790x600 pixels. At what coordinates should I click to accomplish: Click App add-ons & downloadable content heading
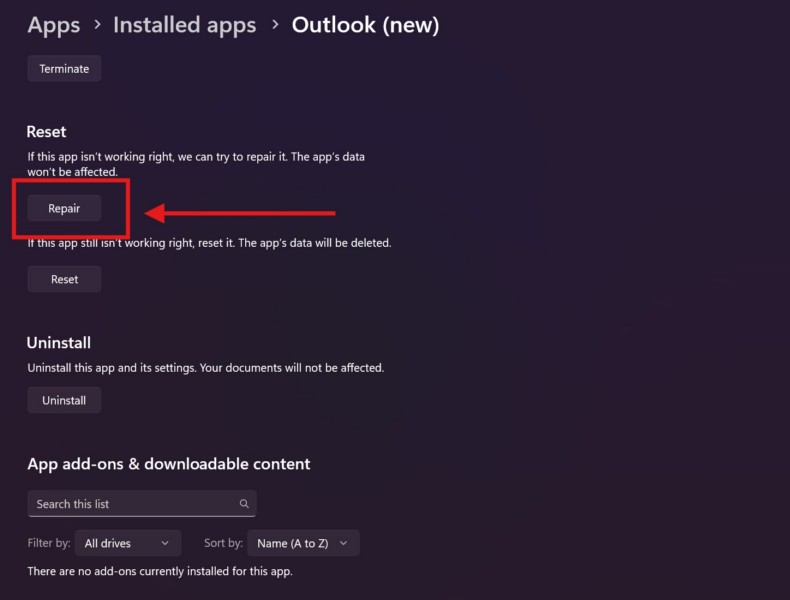click(x=169, y=464)
